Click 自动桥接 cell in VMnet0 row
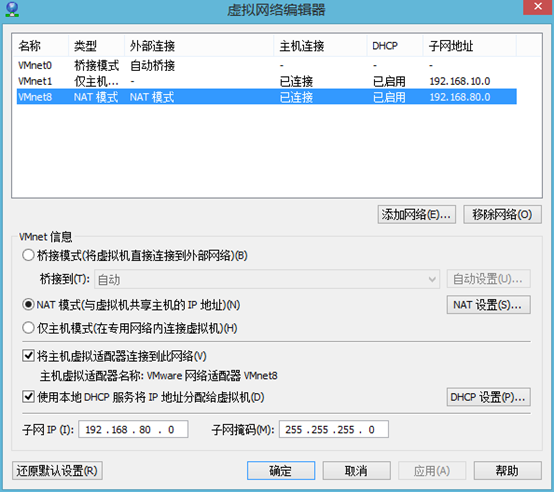554x492 pixels. (152, 65)
